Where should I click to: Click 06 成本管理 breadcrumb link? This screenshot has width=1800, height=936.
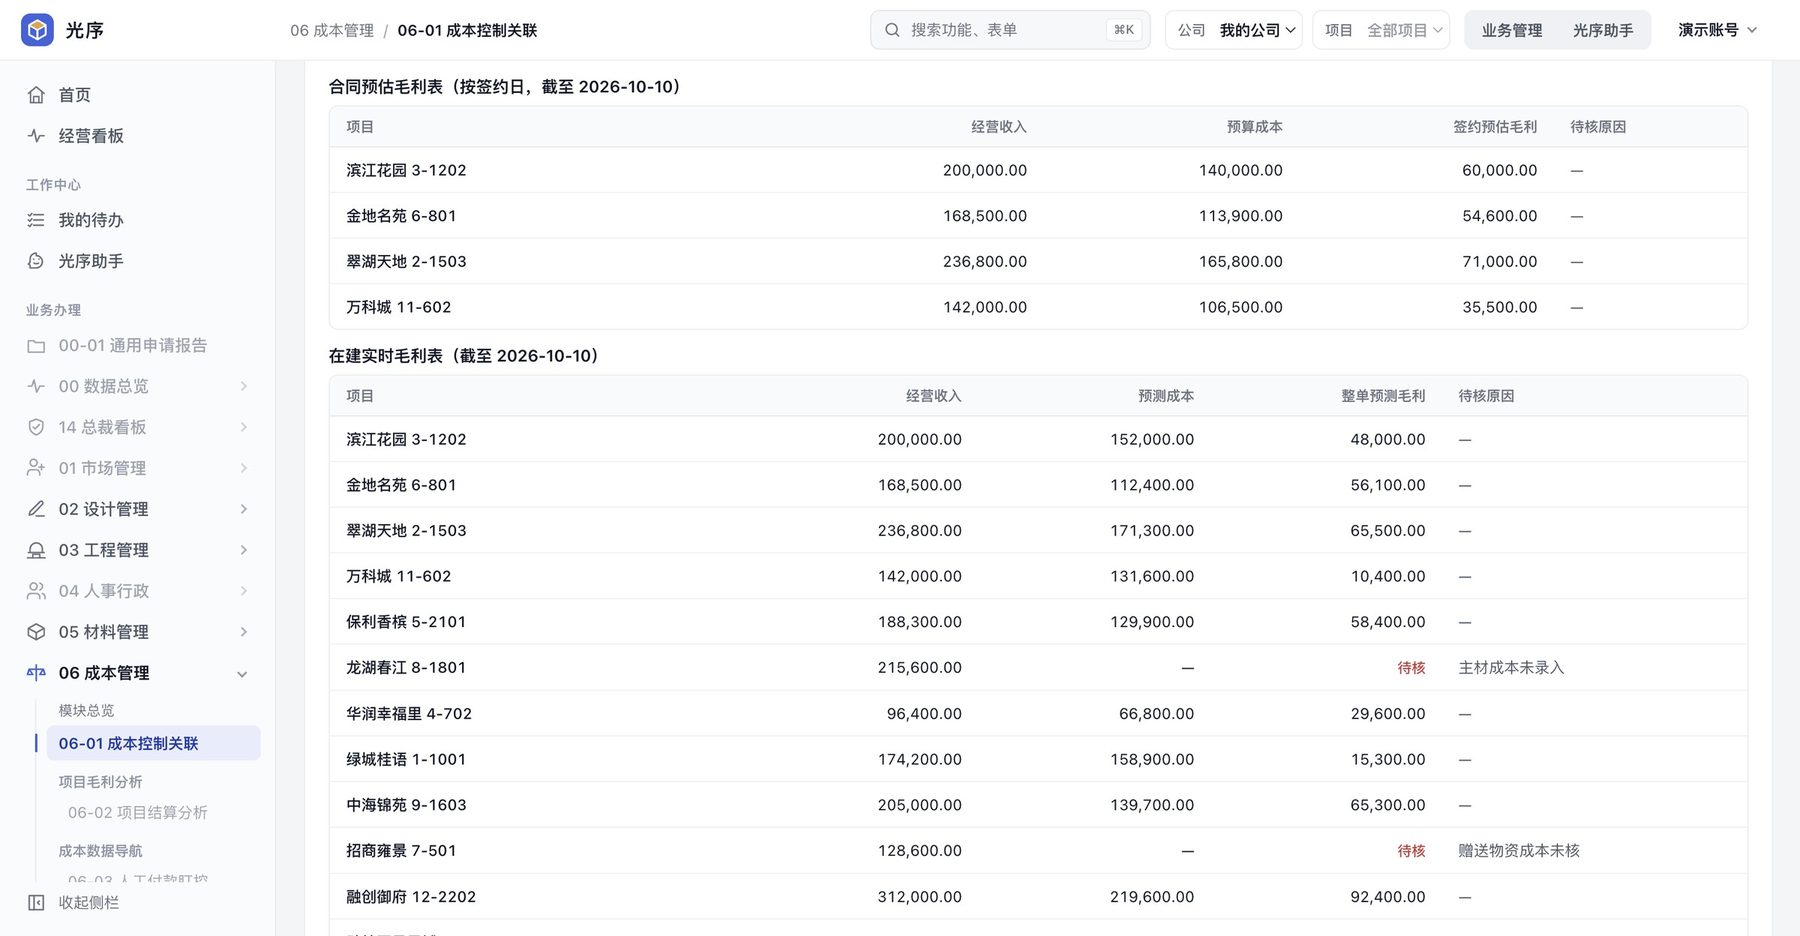point(332,31)
